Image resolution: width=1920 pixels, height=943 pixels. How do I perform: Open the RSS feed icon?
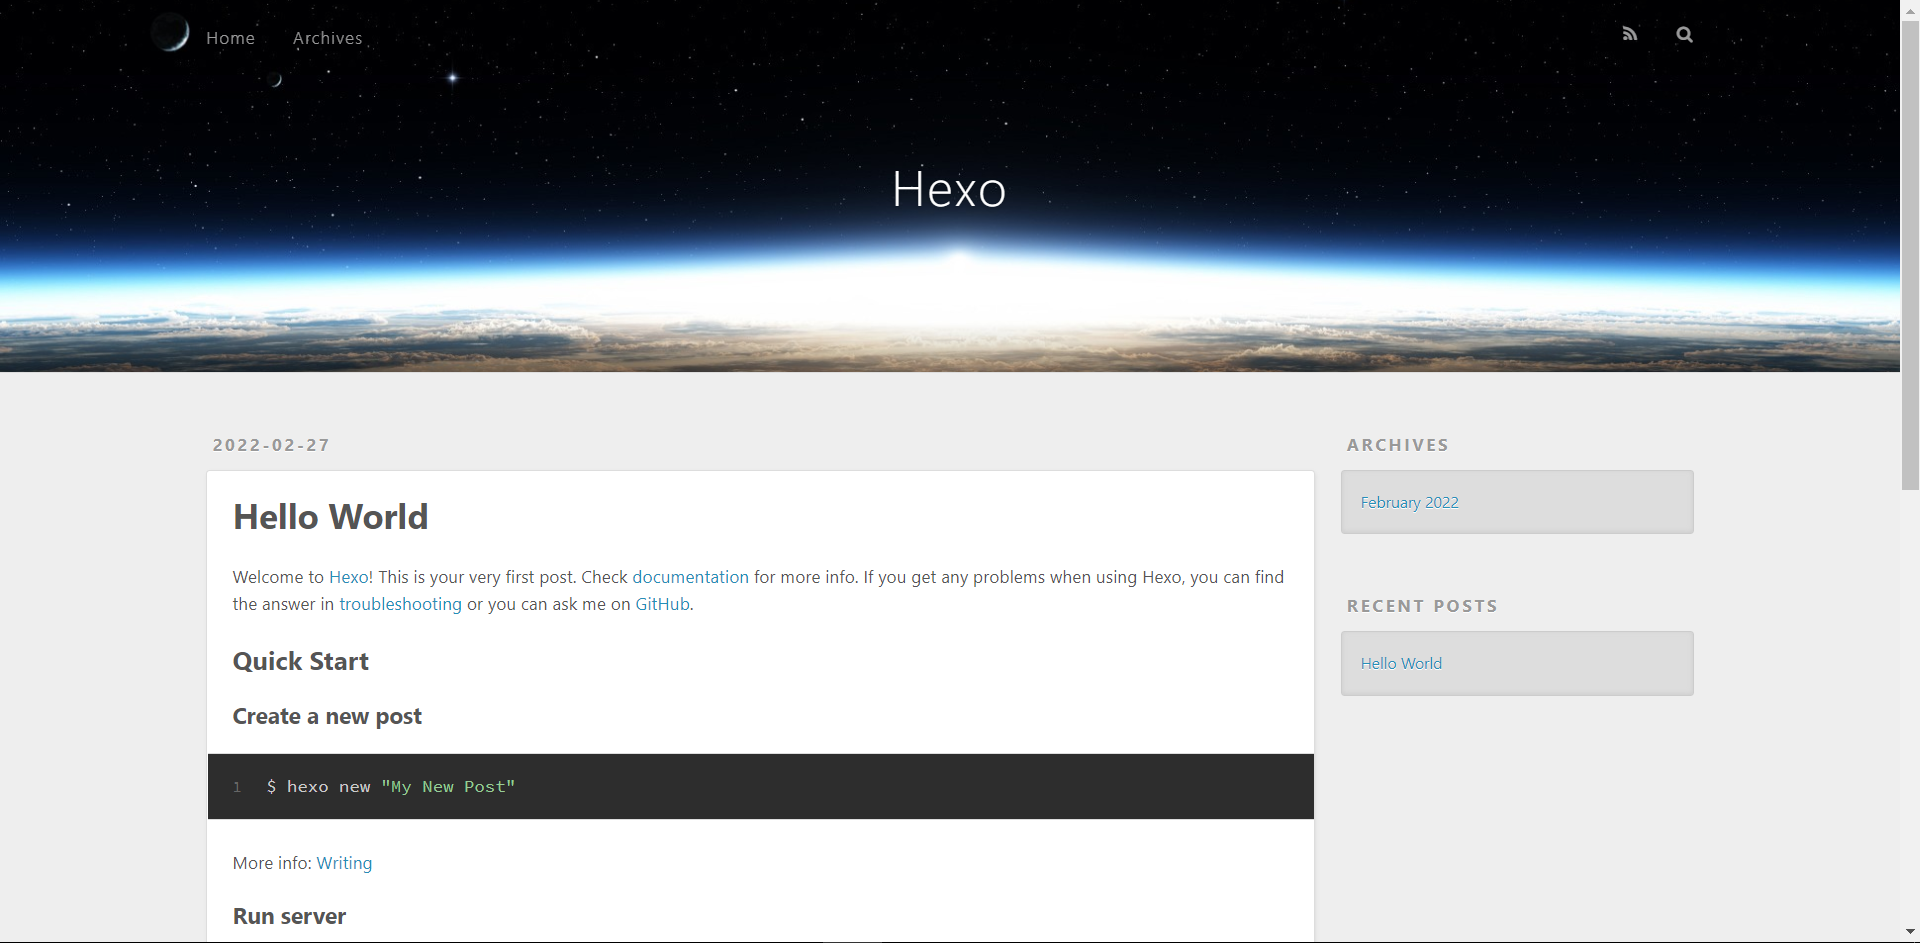pyautogui.click(x=1630, y=34)
